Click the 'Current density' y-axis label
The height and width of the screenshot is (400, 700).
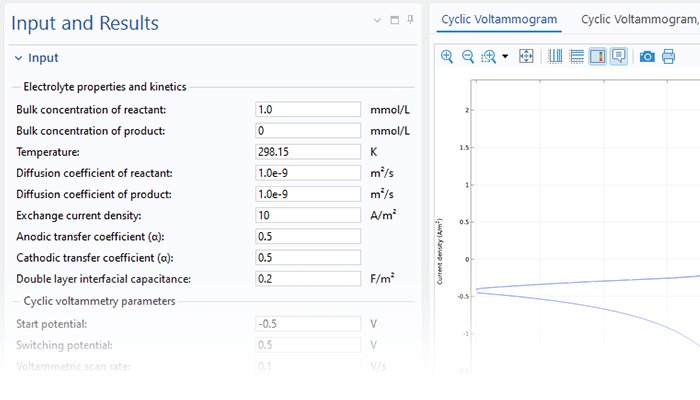tap(440, 251)
